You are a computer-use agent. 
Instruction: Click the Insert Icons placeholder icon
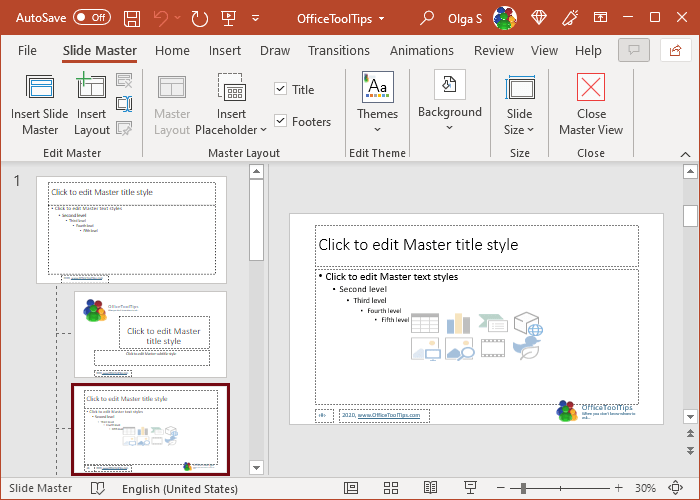(527, 348)
